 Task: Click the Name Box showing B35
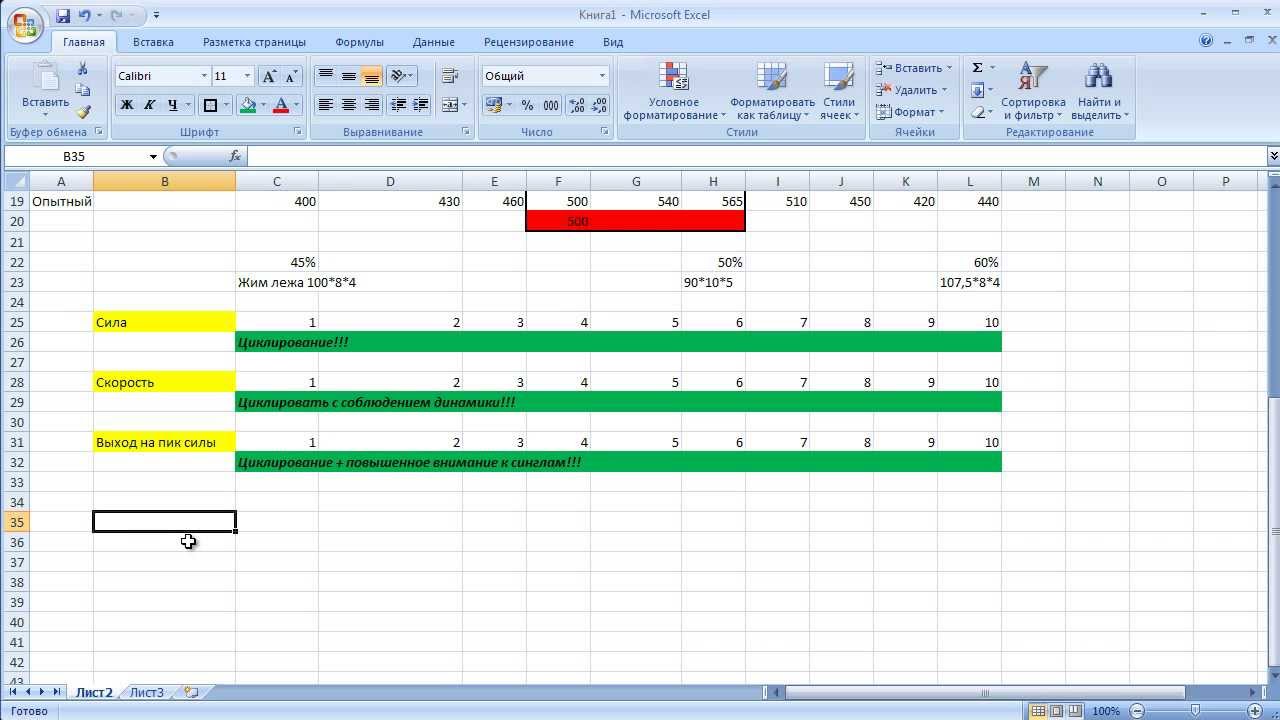[x=82, y=156]
